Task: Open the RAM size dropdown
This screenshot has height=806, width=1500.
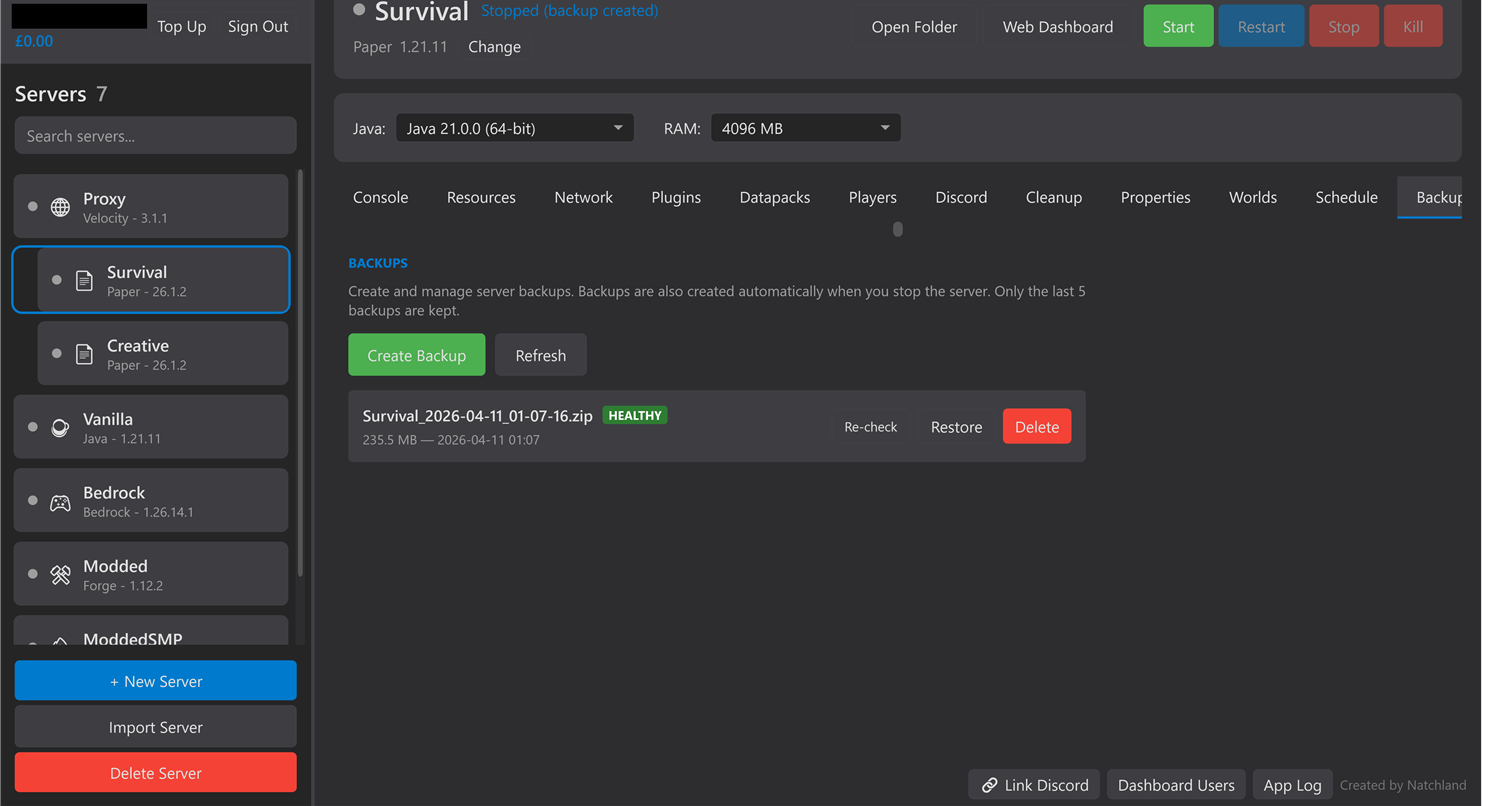Action: pos(805,127)
